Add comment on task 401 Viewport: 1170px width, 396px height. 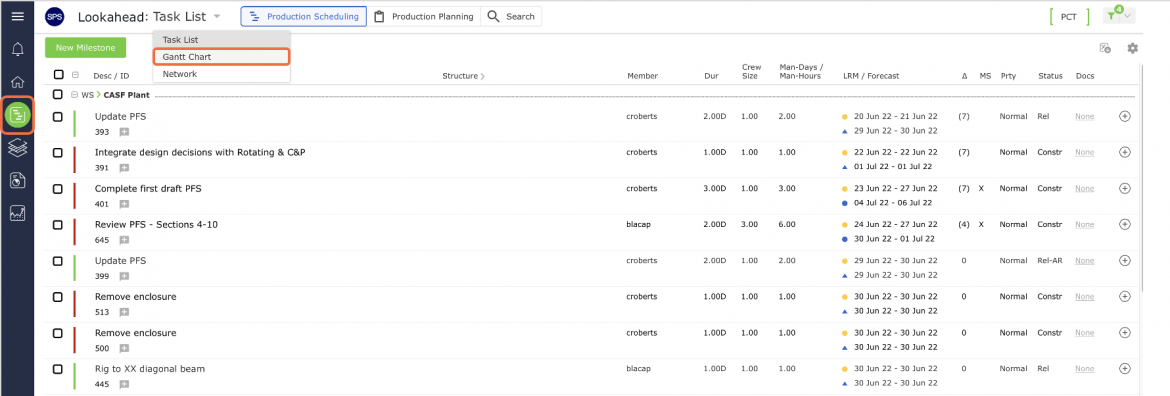[x=124, y=204]
